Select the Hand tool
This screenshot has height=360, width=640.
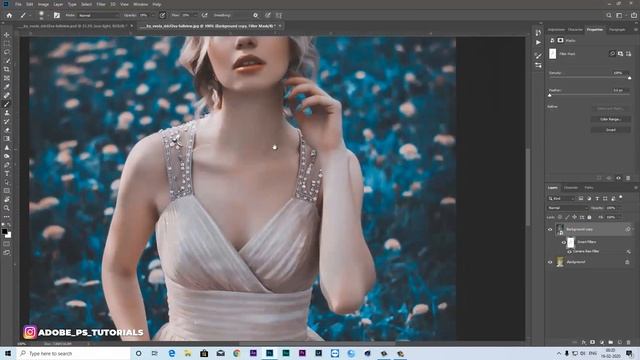(7, 200)
